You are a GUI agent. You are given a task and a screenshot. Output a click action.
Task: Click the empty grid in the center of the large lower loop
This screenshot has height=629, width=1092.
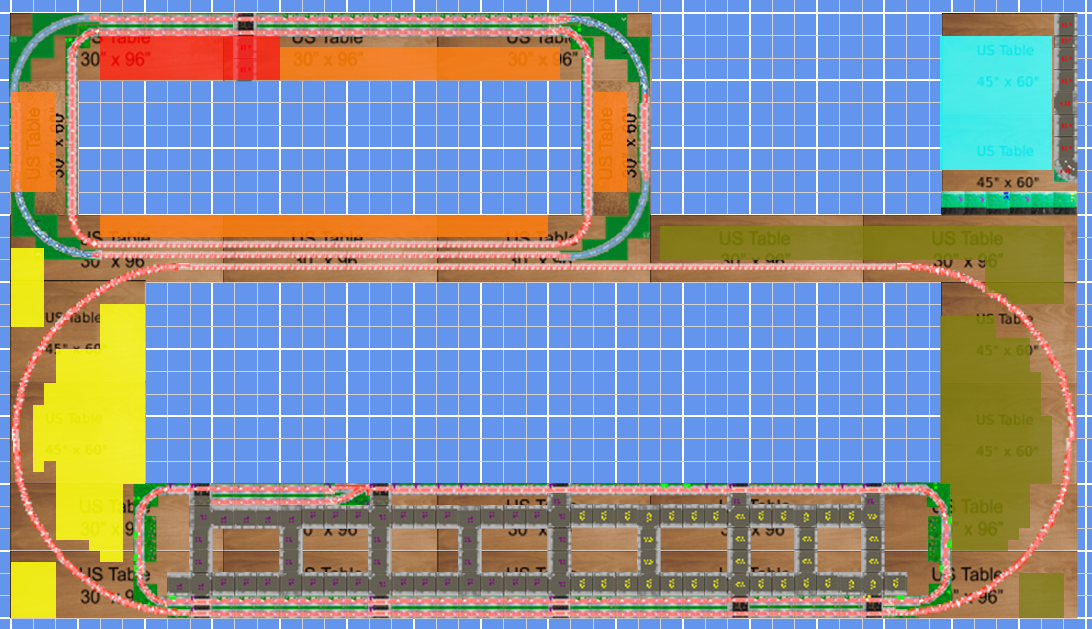pyautogui.click(x=540, y=380)
